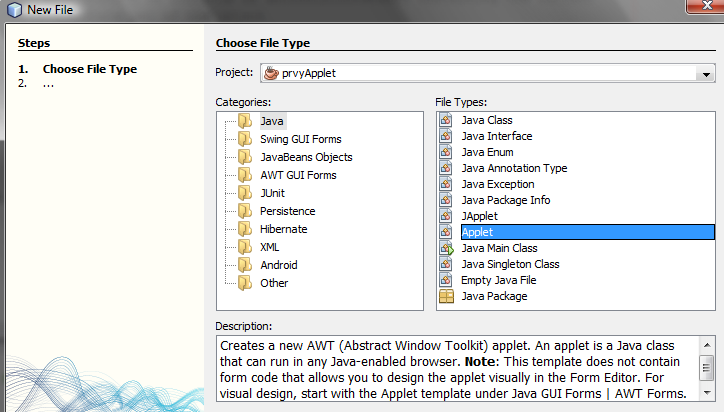Click the Persistence folder icon
Image resolution: width=724 pixels, height=412 pixels.
point(245,211)
